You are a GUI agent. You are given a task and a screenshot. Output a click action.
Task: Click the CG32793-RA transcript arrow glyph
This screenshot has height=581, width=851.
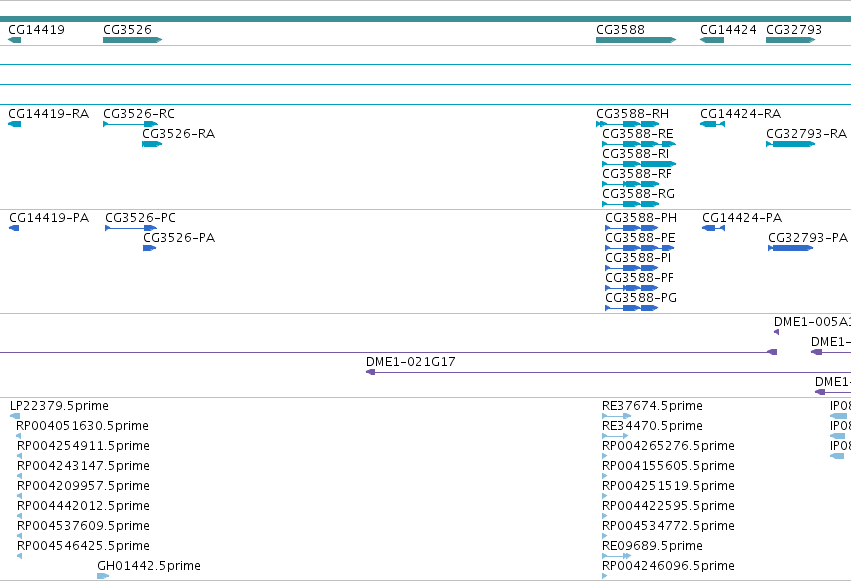[791, 144]
